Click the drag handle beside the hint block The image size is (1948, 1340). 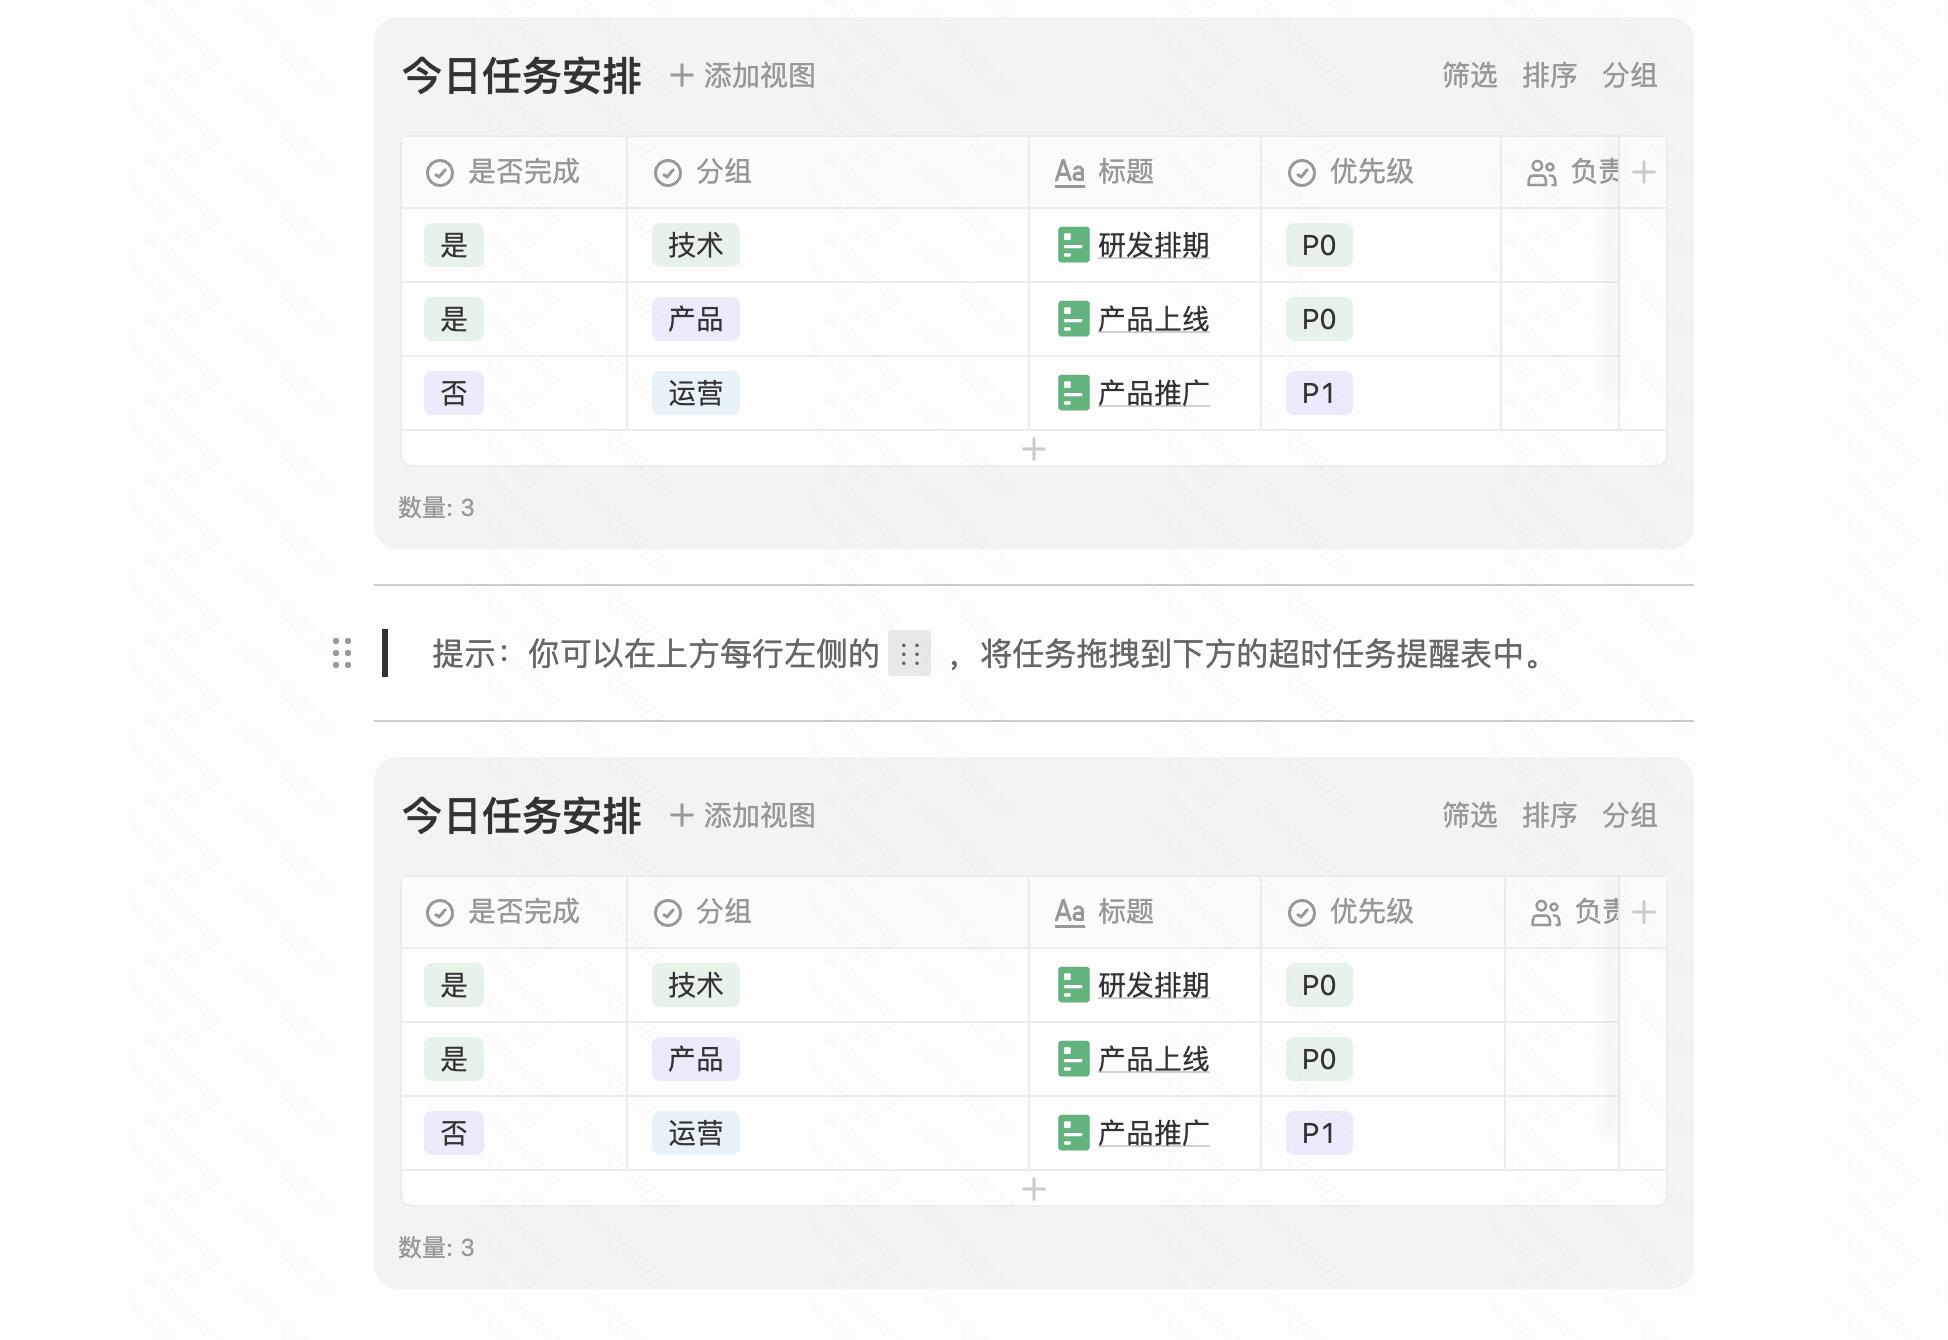click(x=342, y=653)
